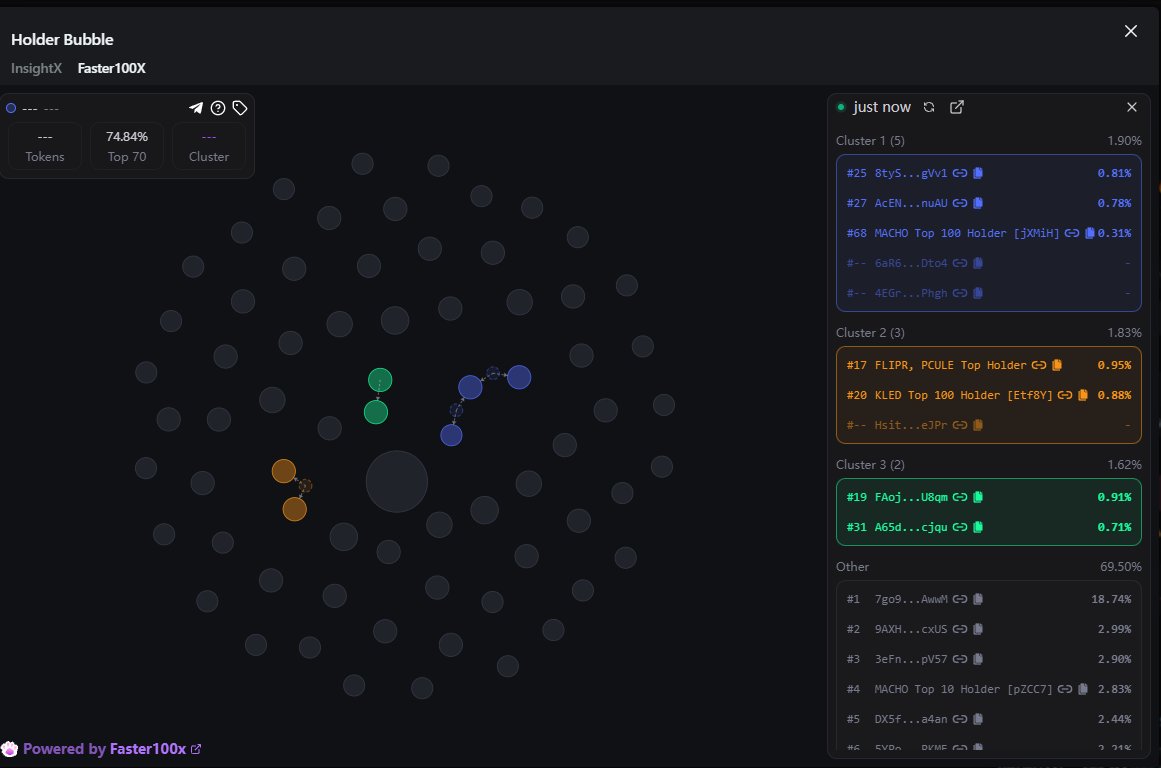Click the Cluster 1 (5) header
The height and width of the screenshot is (768, 1161).
click(870, 141)
